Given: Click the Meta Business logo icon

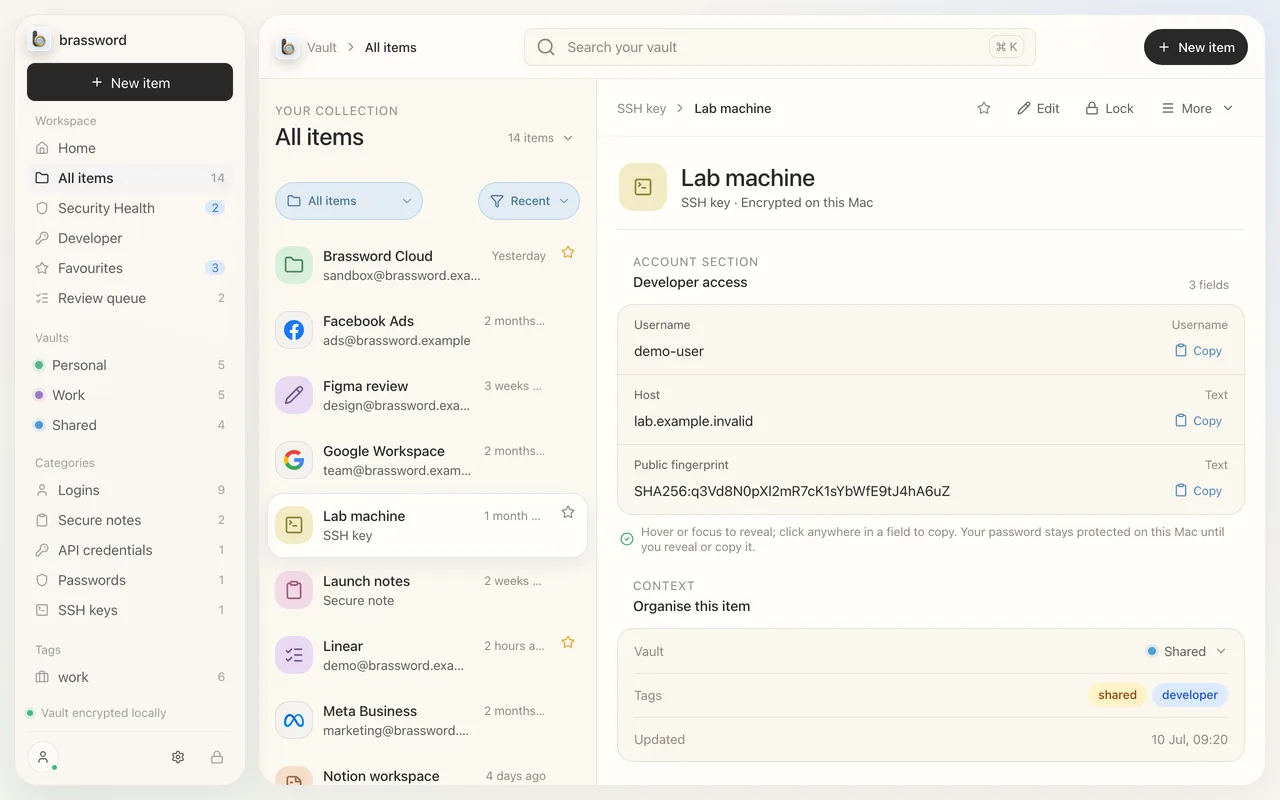Looking at the screenshot, I should click(294, 720).
